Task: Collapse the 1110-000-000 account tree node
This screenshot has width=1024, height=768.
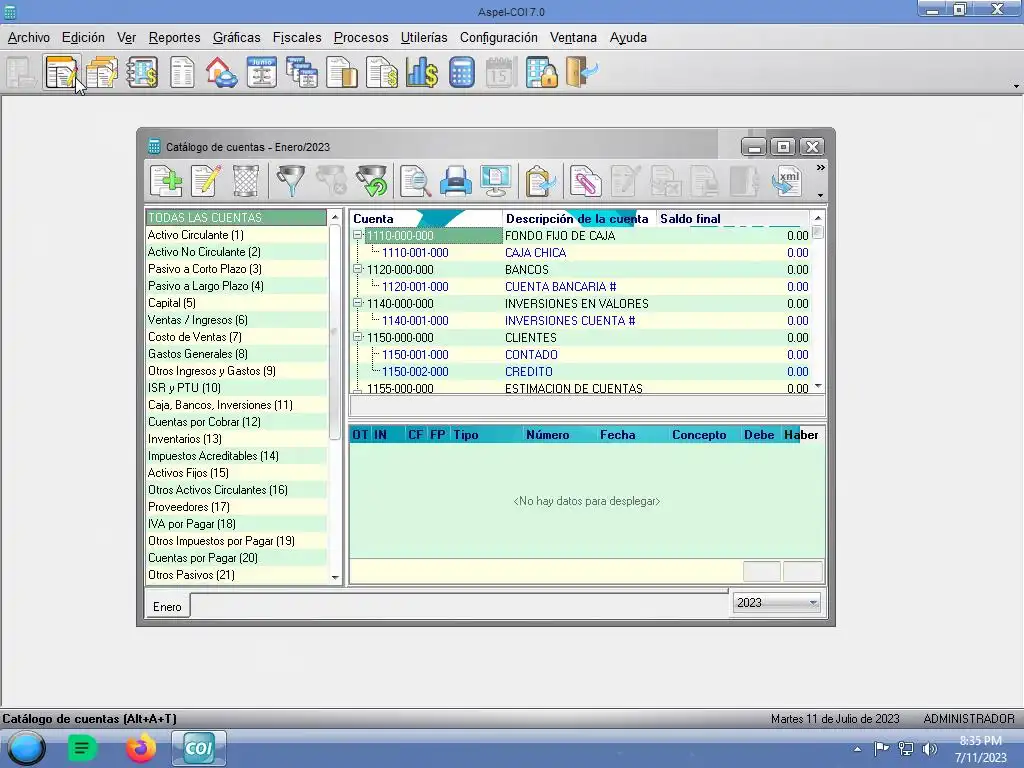Action: [x=357, y=235]
